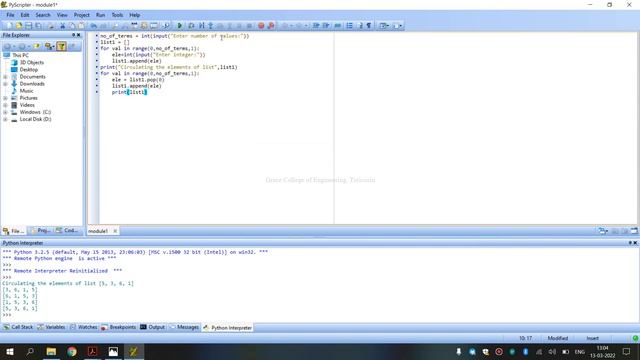
Task: Toggle breakpoint with red circle icon
Action: pyautogui.click(x=261, y=26)
